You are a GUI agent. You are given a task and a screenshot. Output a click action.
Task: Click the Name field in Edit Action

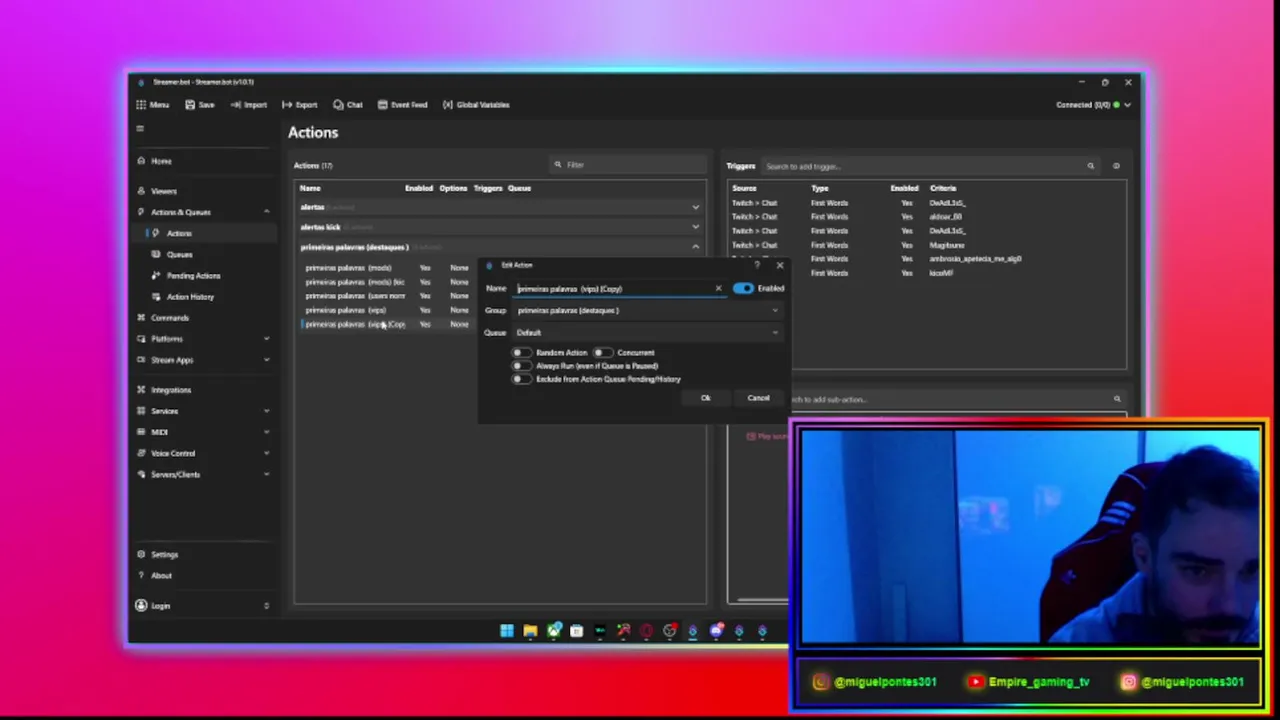pos(612,289)
